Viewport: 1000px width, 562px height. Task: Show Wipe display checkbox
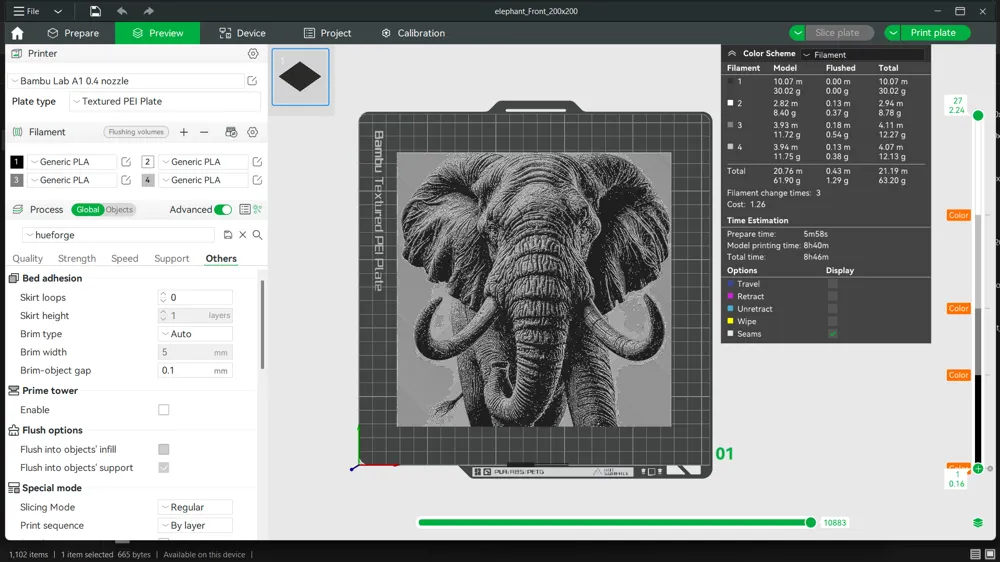832,322
